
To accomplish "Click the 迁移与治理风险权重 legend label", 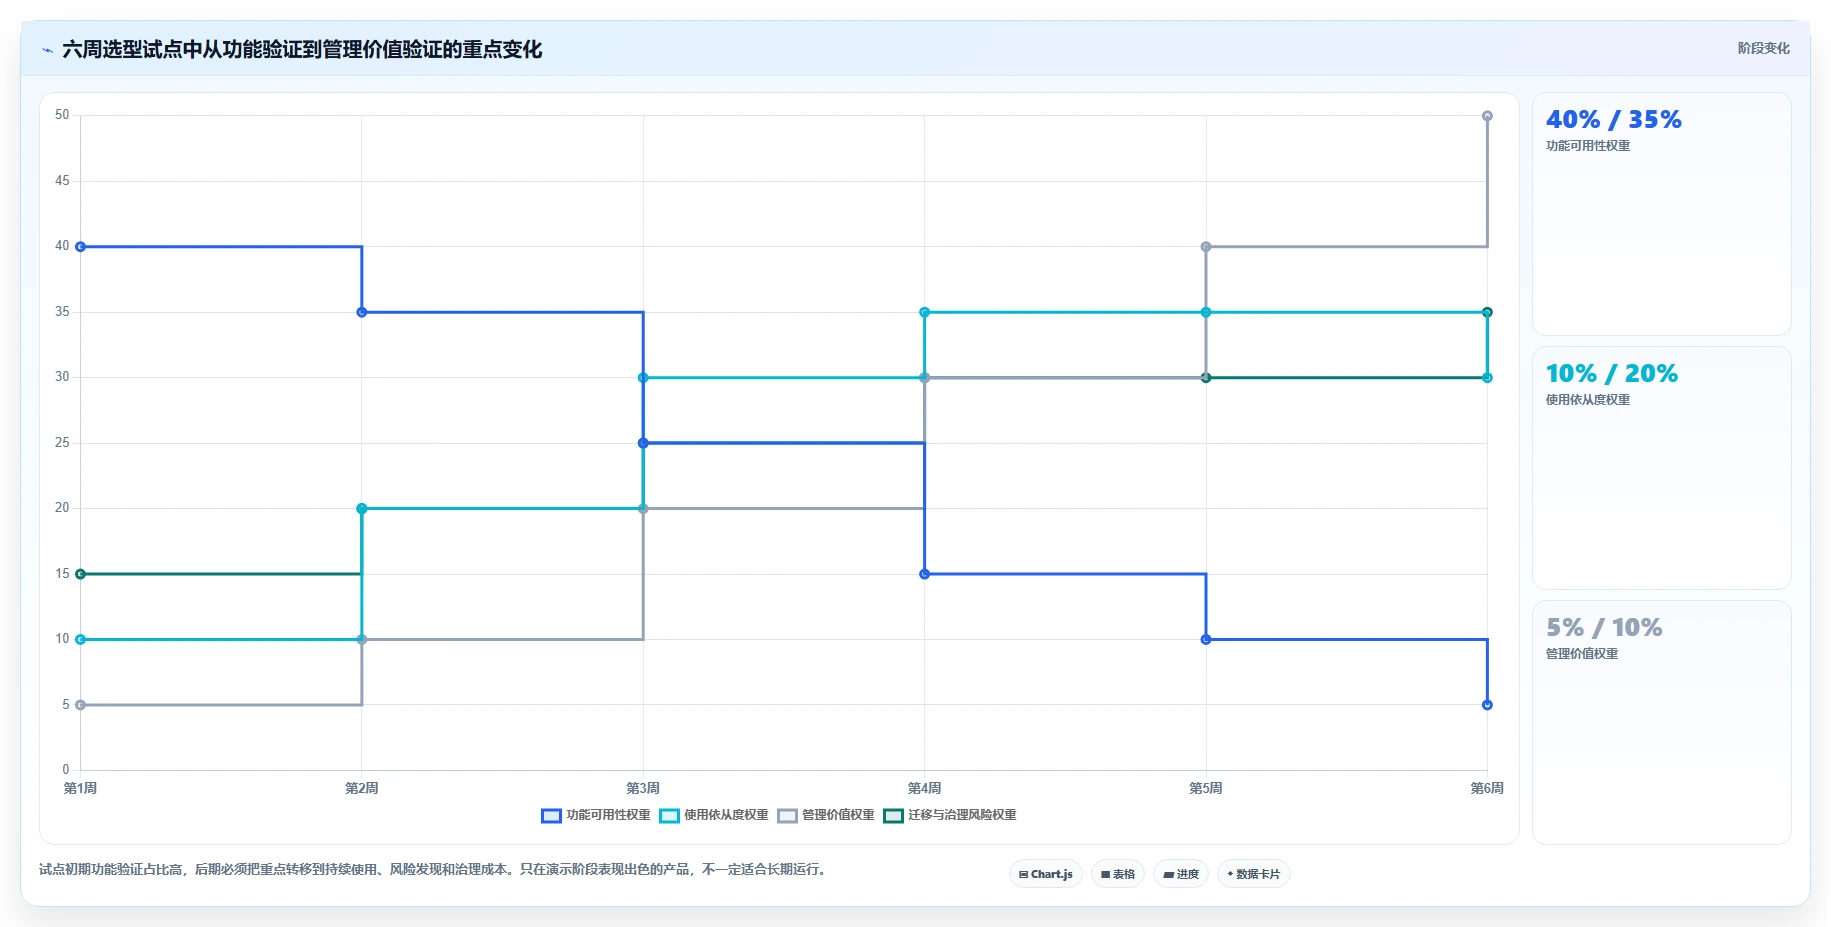I will pos(962,816).
